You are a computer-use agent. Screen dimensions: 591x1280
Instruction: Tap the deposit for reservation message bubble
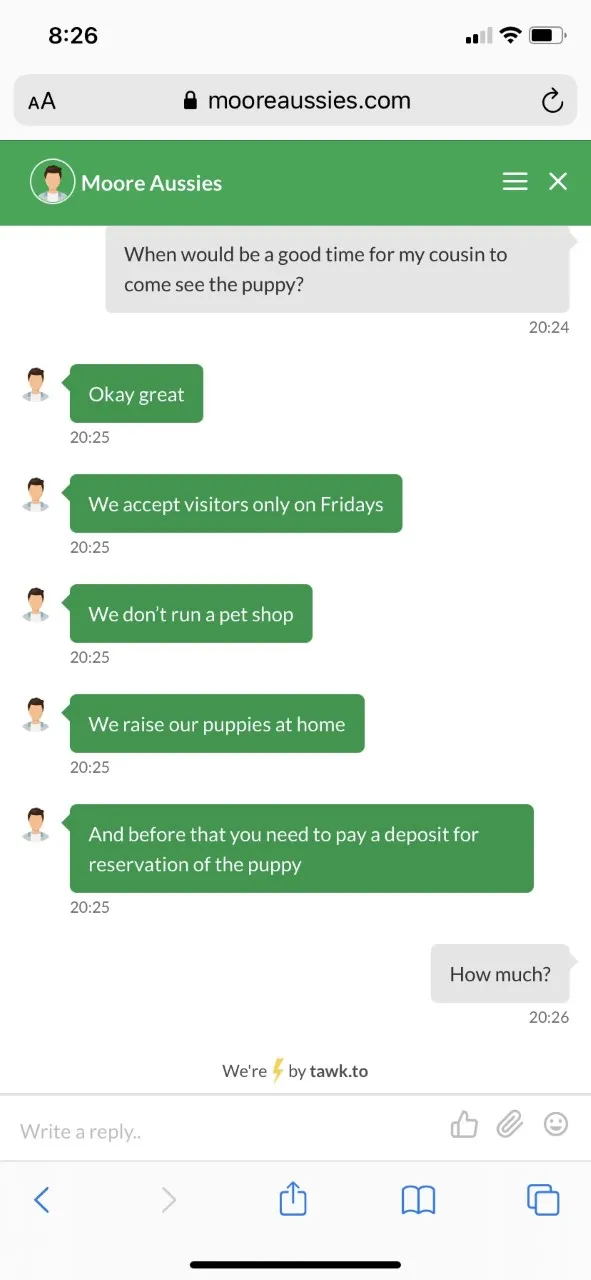tap(301, 848)
